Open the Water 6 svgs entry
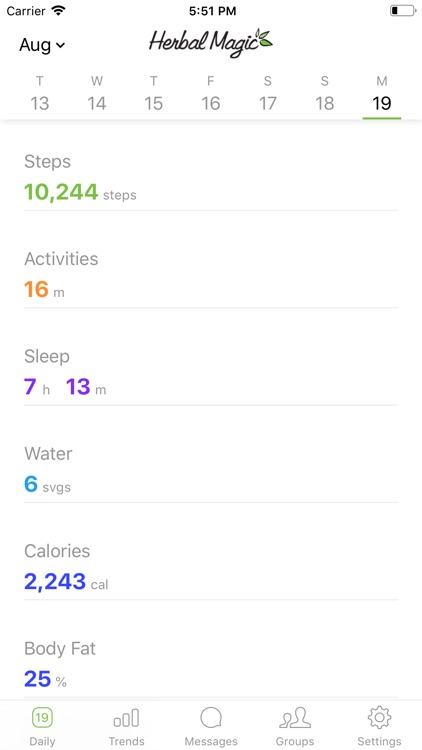422x750 pixels. pos(211,470)
